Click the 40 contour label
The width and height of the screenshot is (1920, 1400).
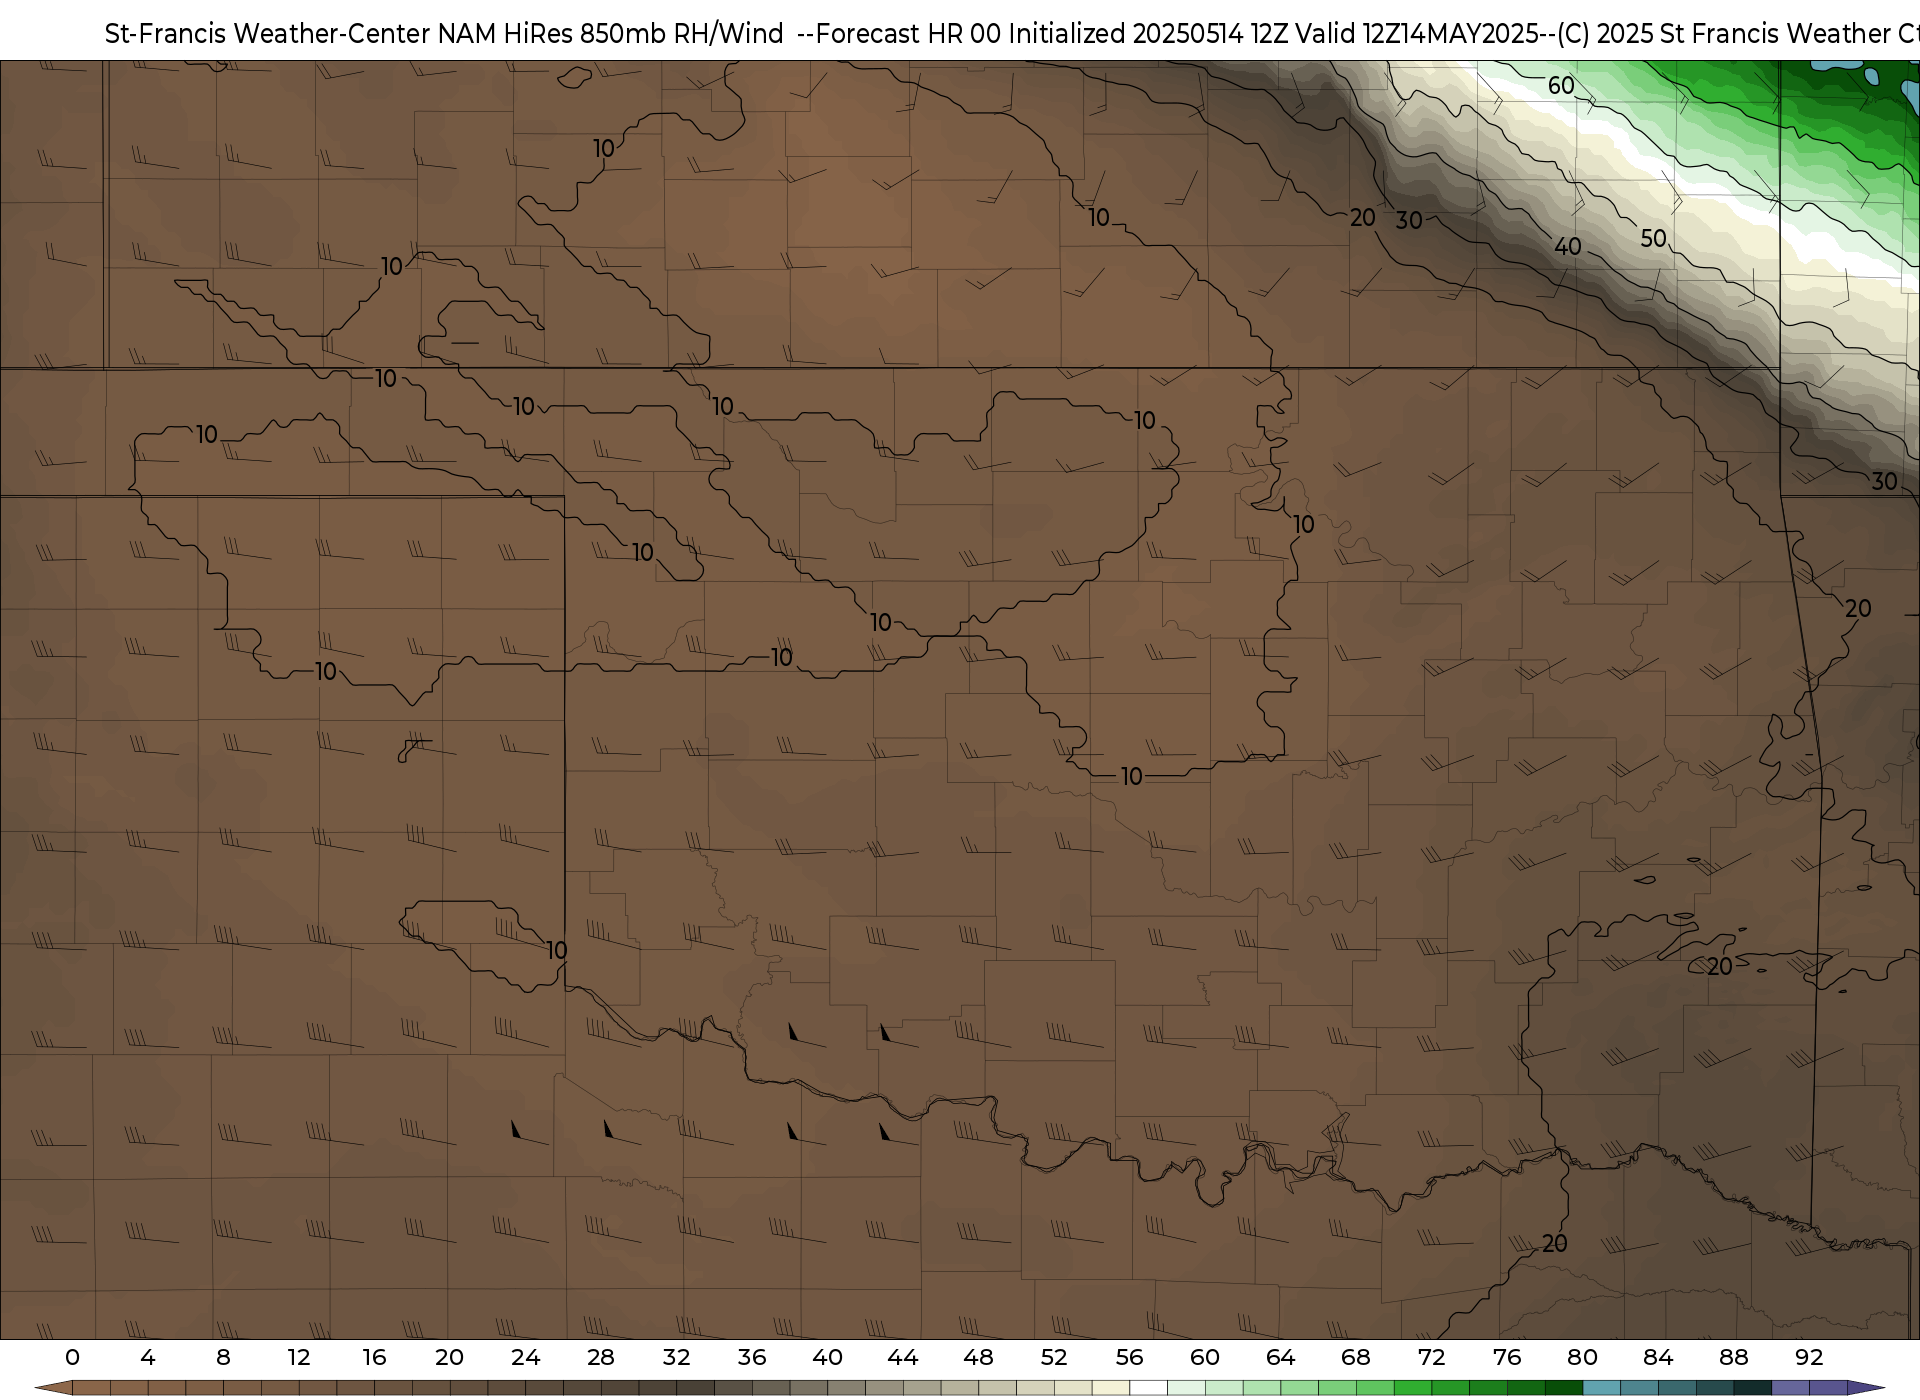[1567, 246]
